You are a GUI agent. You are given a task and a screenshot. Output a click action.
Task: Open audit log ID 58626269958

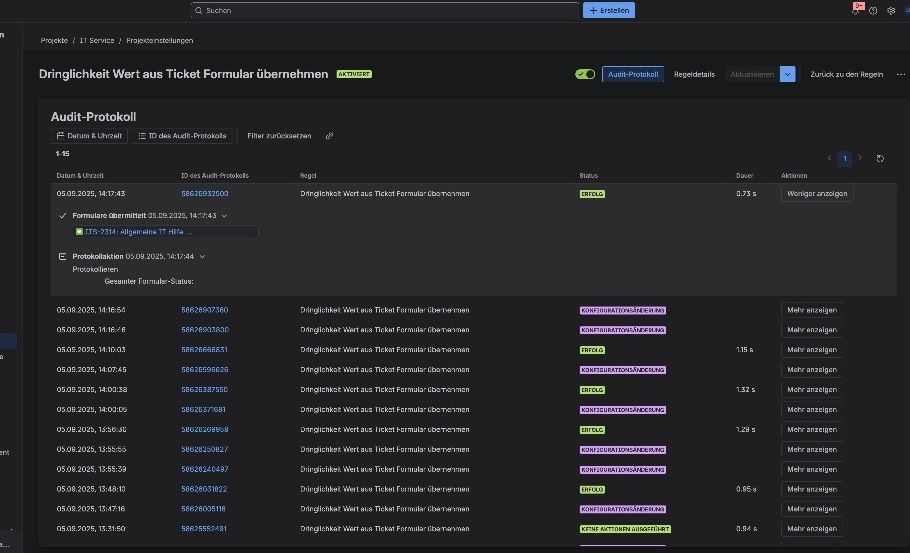204,429
